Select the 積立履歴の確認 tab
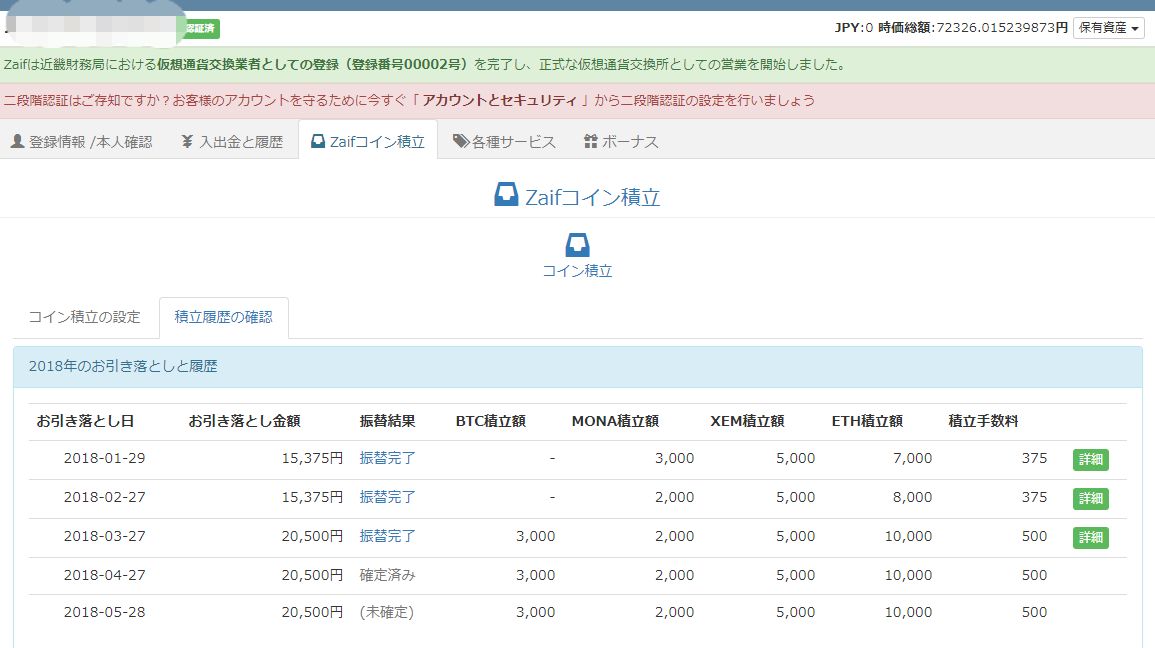1155x648 pixels. coord(223,317)
